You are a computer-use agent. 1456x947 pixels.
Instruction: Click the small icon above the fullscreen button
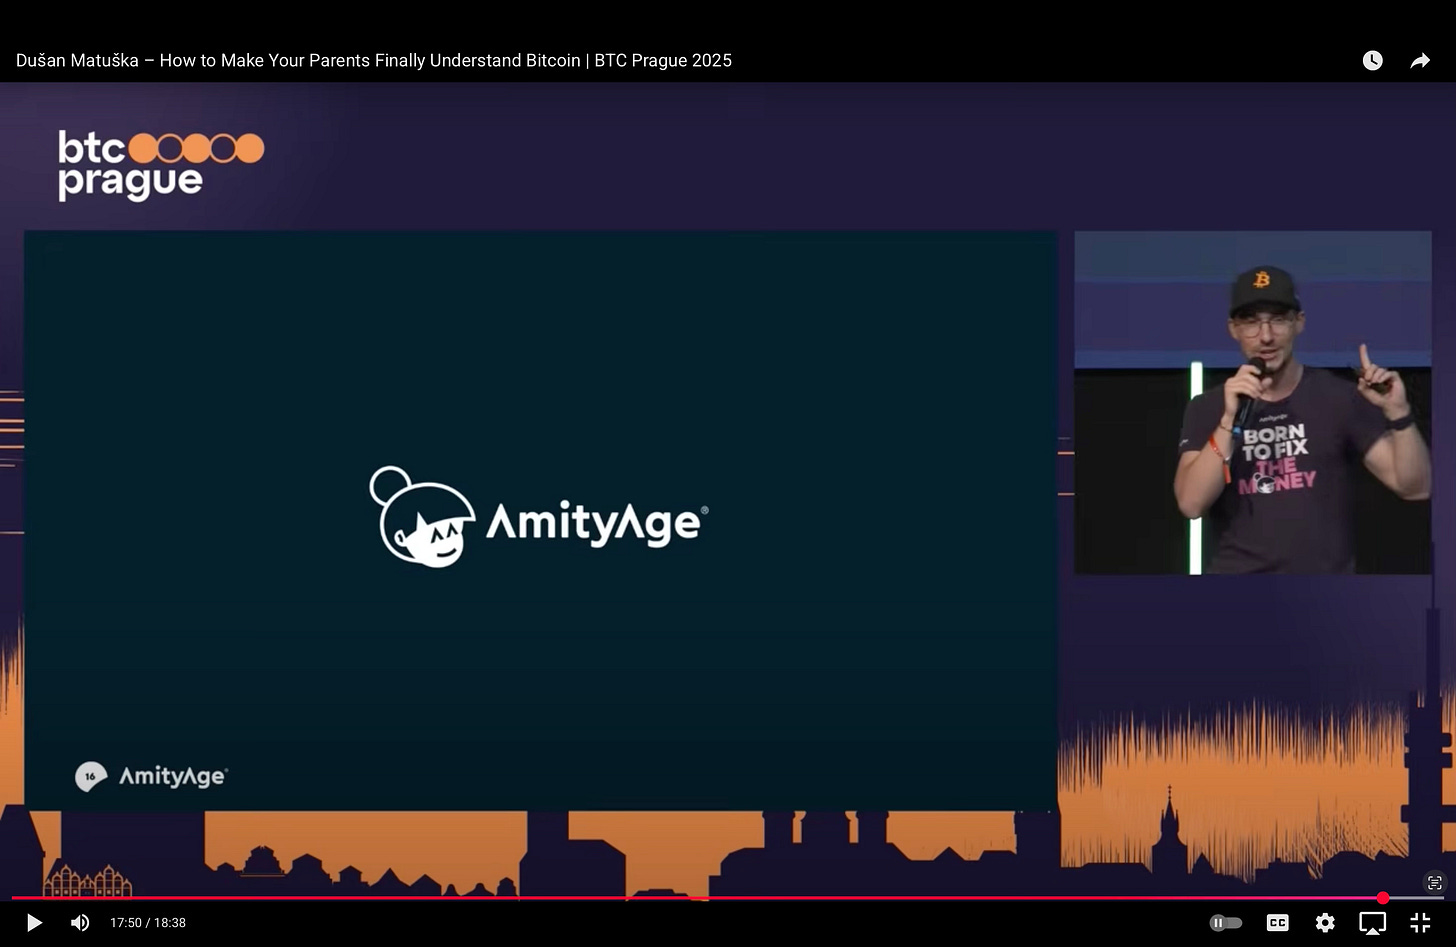(1435, 882)
